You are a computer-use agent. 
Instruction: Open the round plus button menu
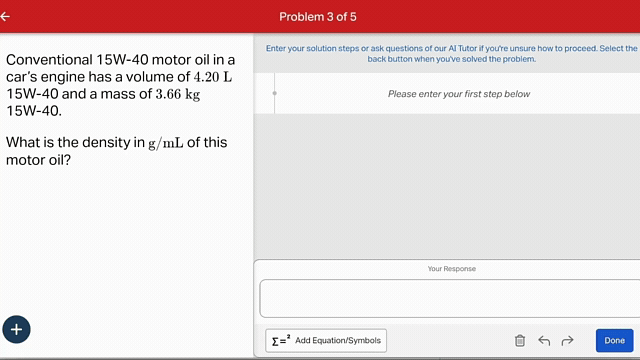tap(16, 329)
